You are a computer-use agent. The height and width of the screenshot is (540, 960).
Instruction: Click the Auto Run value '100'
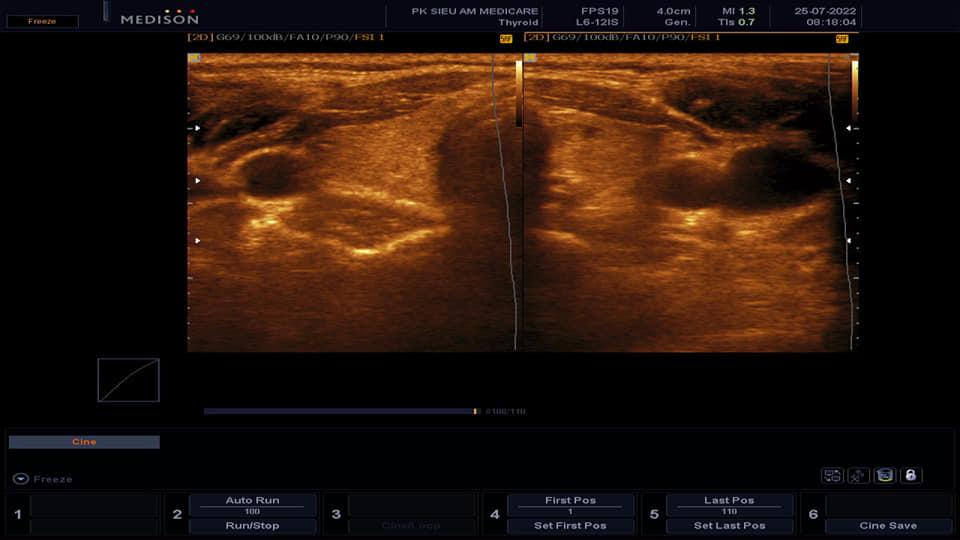tap(252, 511)
